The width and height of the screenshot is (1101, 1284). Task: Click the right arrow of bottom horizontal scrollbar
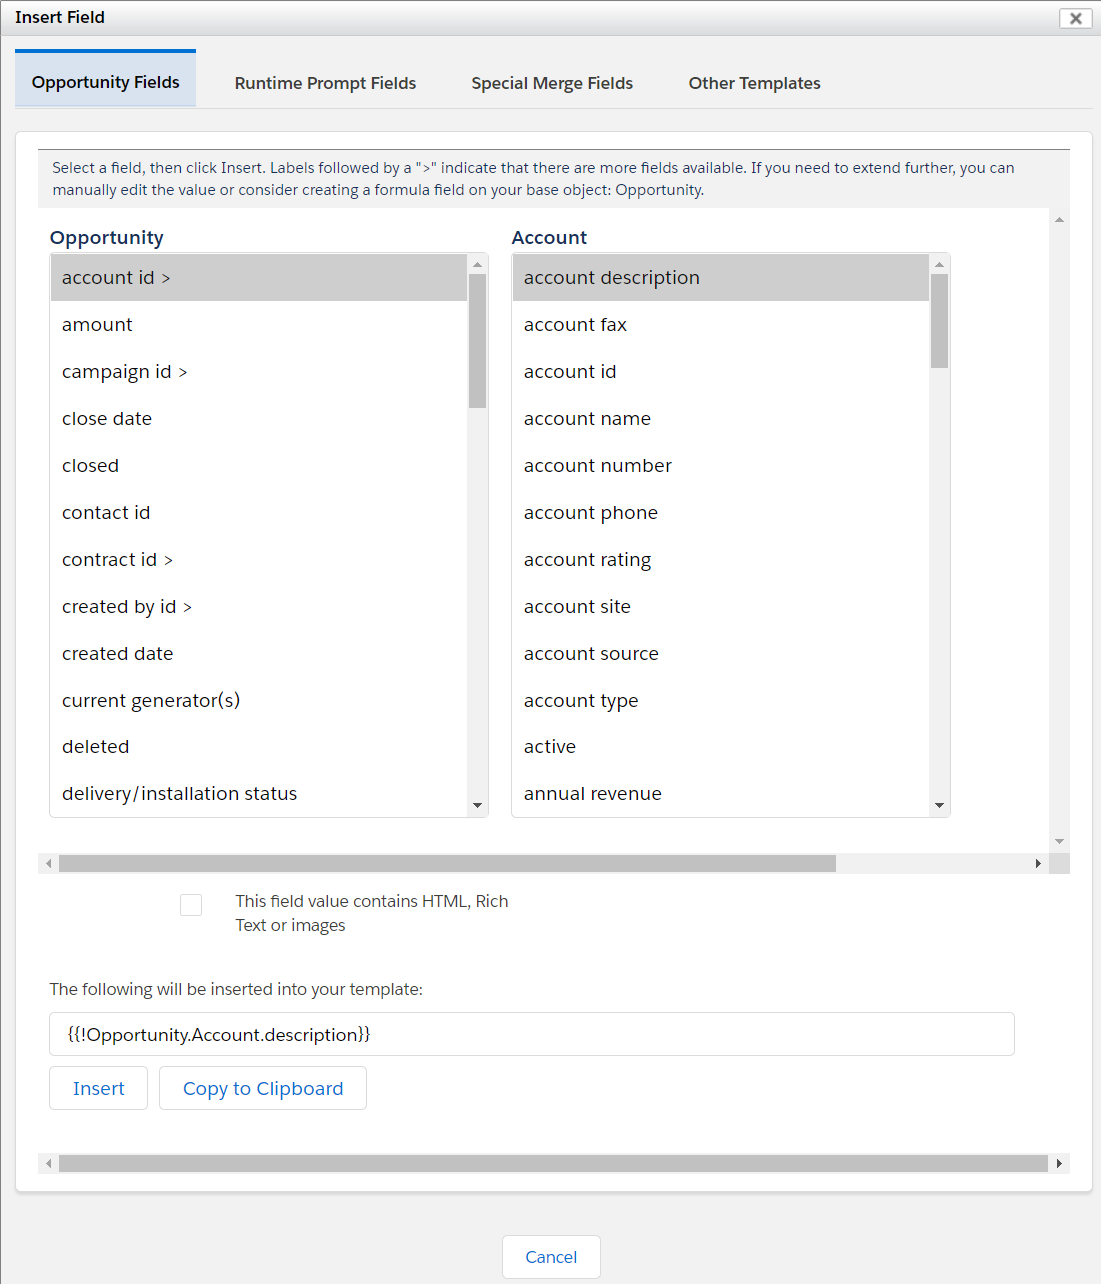click(x=1059, y=1163)
